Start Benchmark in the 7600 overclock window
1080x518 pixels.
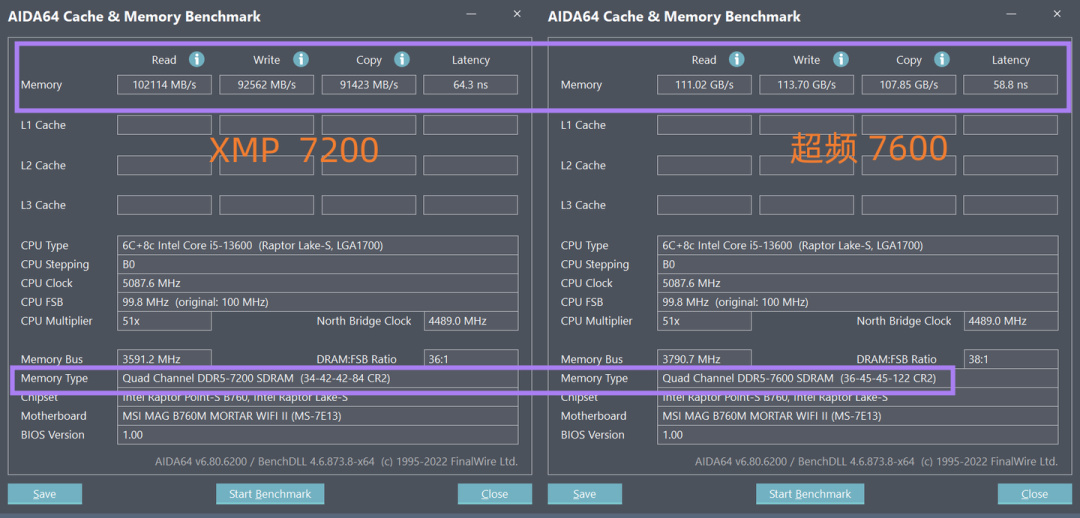[x=810, y=494]
